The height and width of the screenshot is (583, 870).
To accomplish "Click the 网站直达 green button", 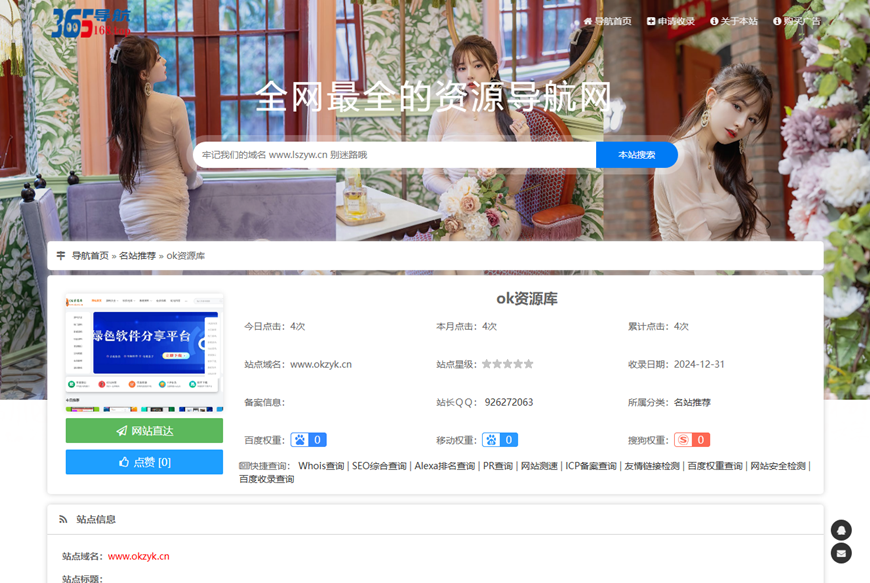I will pos(144,430).
